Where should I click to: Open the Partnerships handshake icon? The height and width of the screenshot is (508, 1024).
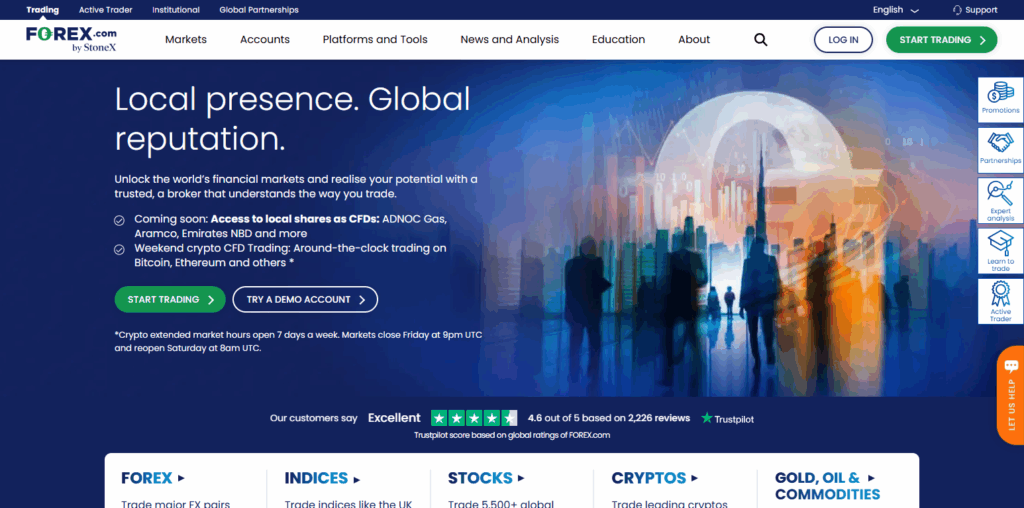1000,143
